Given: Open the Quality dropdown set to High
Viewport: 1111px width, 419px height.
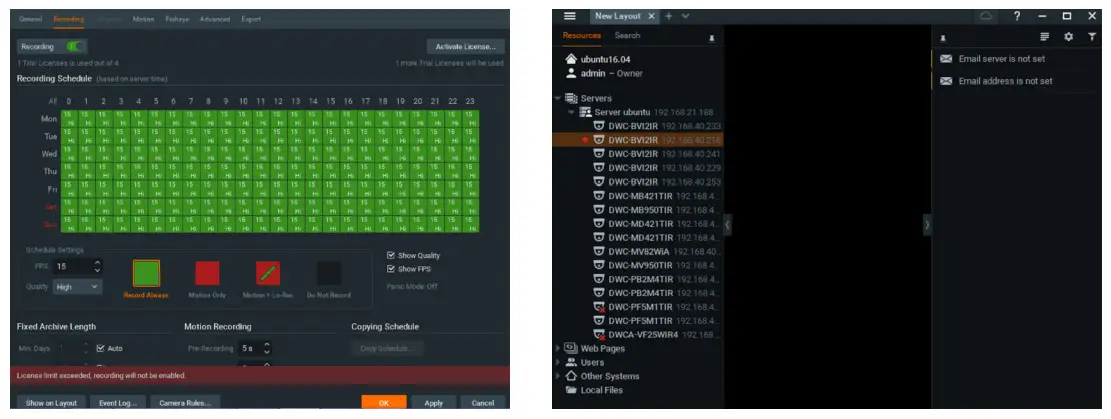Looking at the screenshot, I should pos(77,287).
